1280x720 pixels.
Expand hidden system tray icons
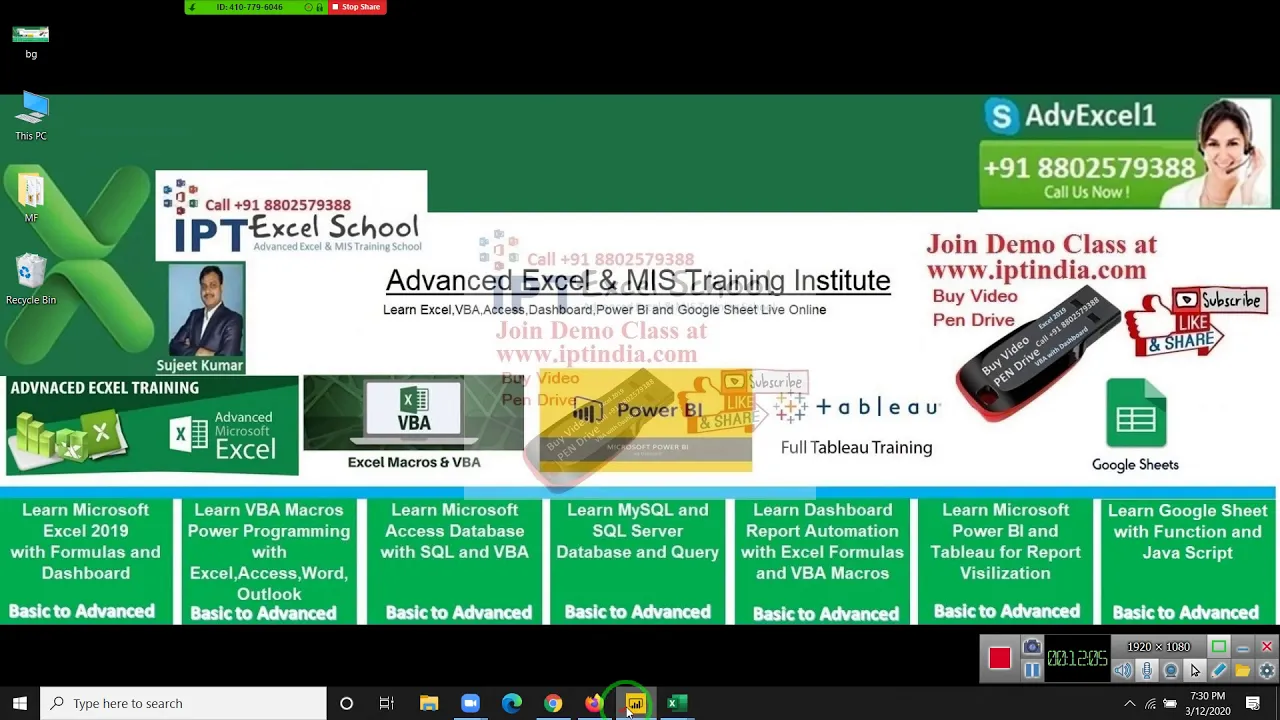point(1129,703)
